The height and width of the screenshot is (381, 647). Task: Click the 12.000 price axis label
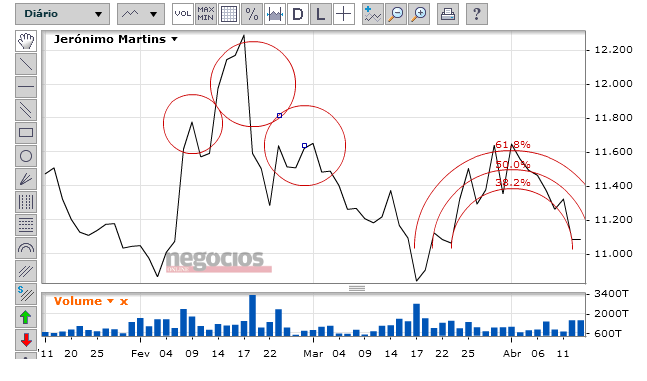point(613,84)
